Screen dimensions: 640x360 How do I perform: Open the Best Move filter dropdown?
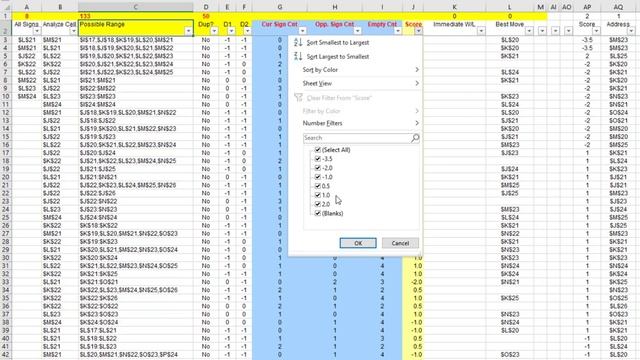[x=529, y=31]
